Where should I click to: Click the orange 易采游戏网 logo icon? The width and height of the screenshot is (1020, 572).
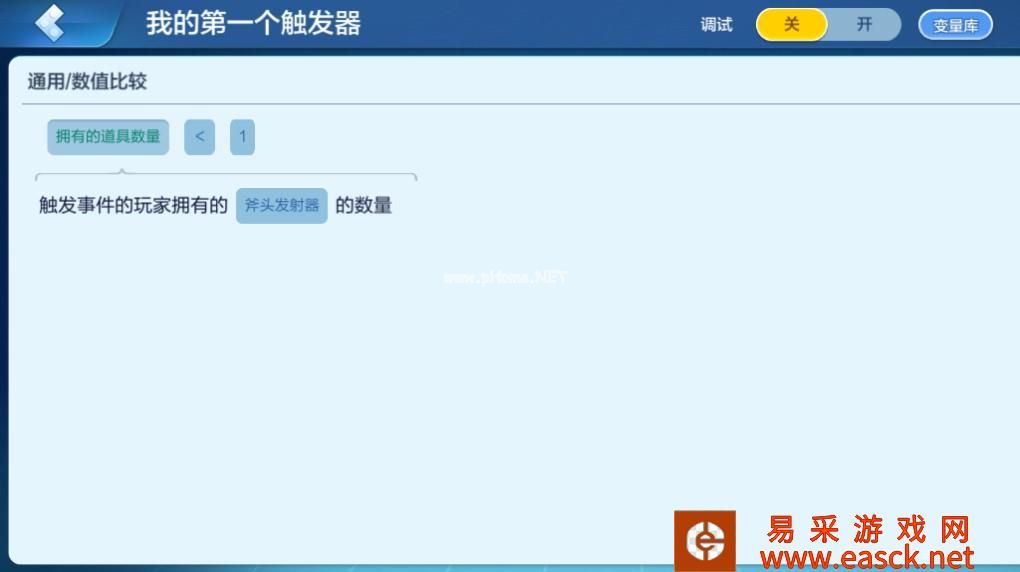(x=704, y=541)
